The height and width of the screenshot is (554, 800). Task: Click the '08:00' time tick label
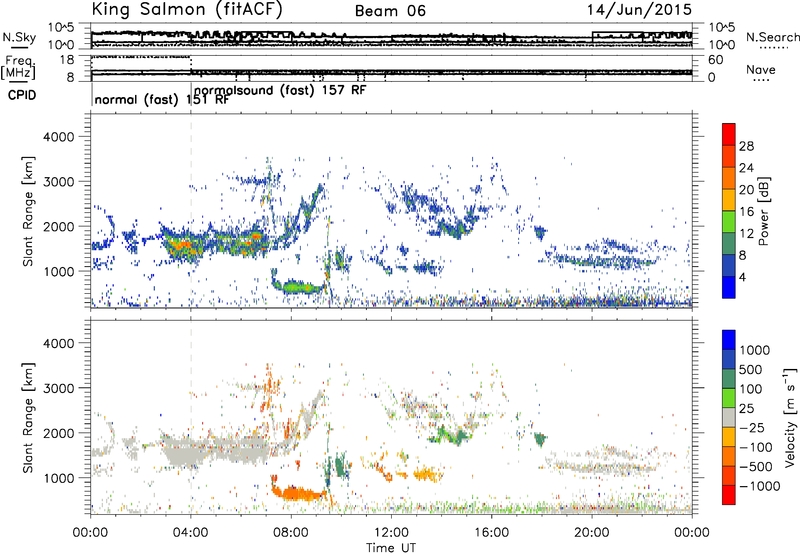click(x=291, y=533)
